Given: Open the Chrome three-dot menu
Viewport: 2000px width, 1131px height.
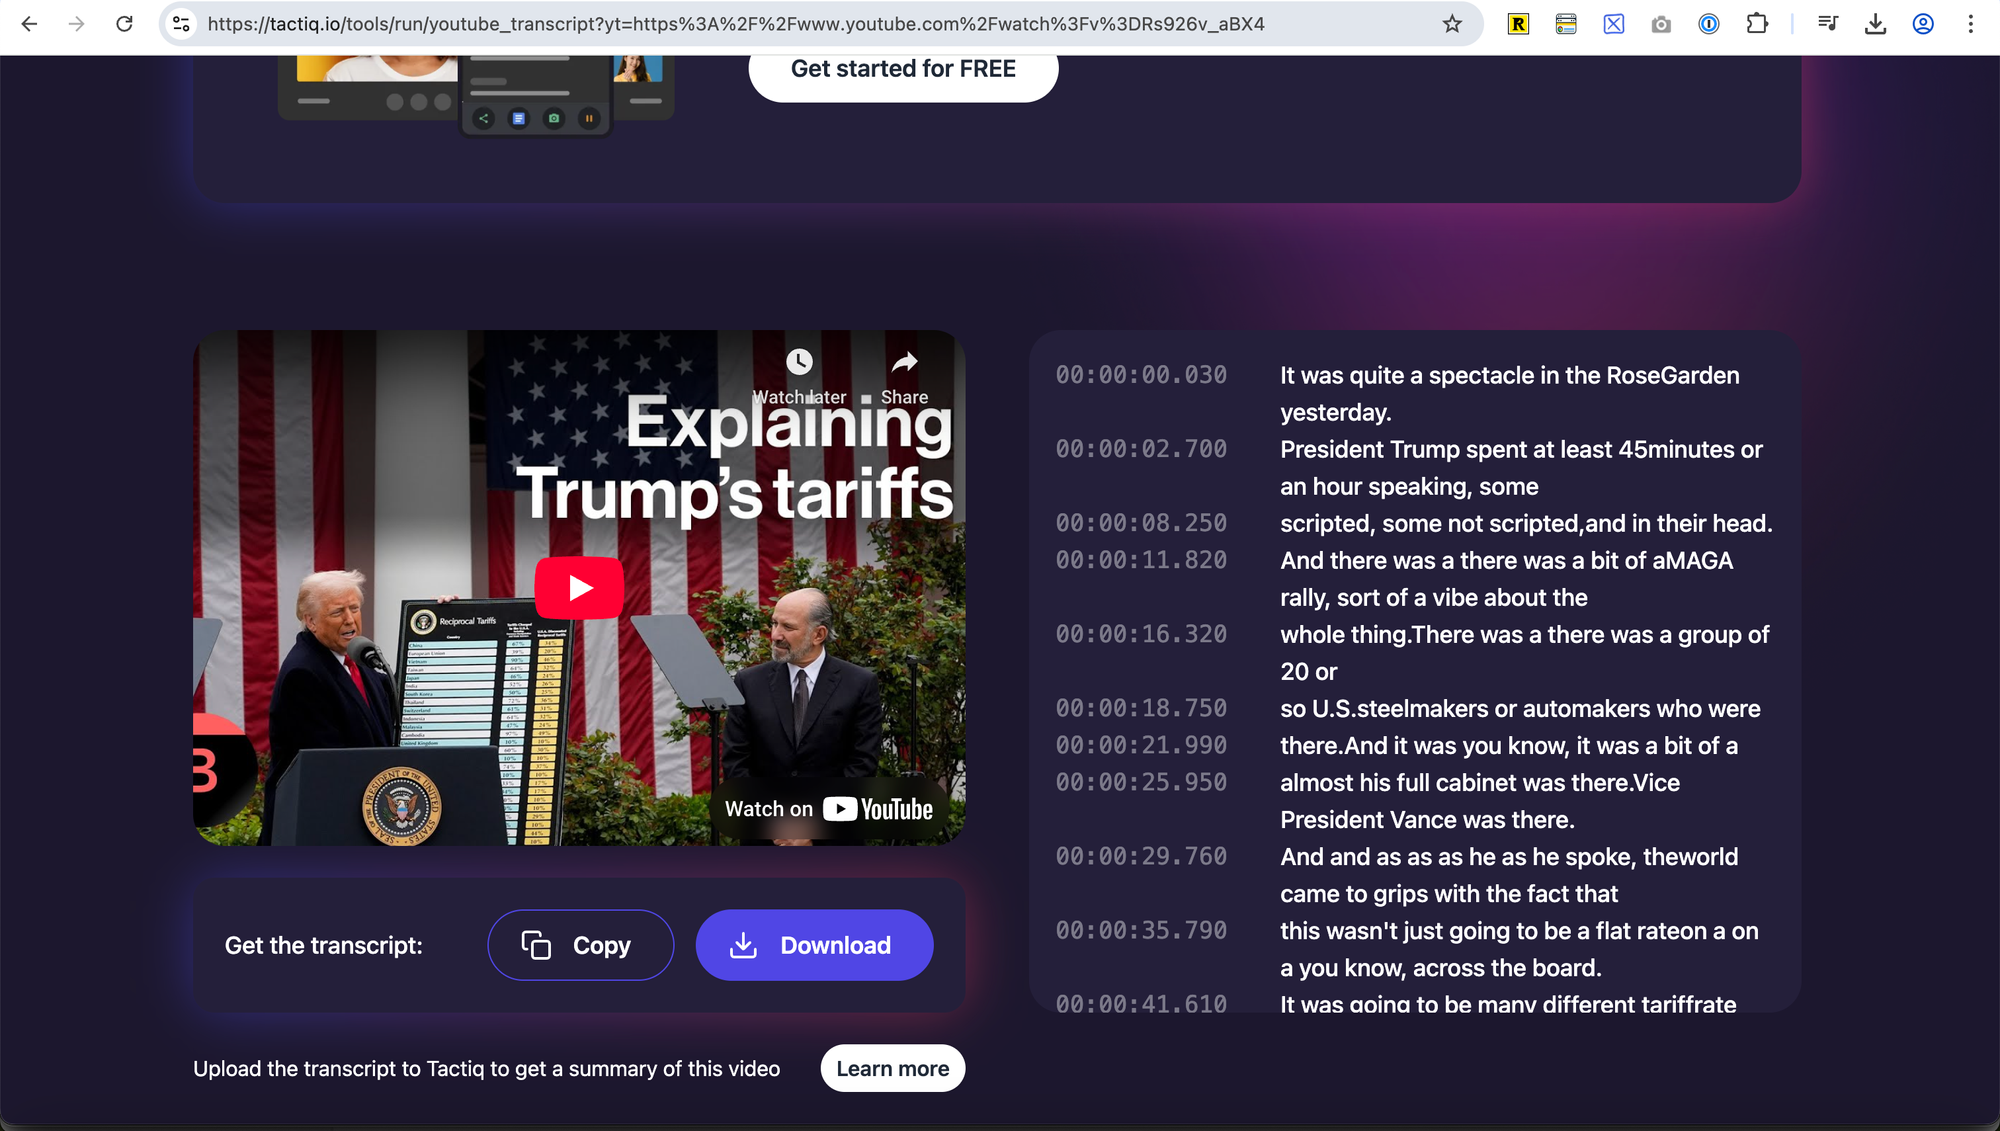Looking at the screenshot, I should 1970,24.
